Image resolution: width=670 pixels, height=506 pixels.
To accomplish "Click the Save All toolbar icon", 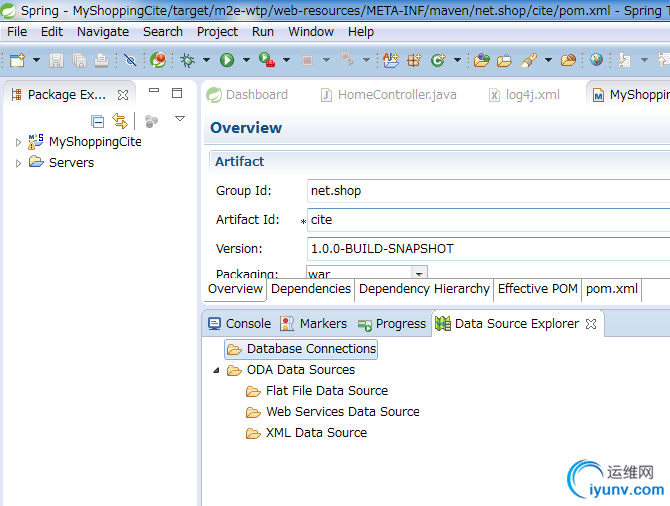I will tap(79, 60).
